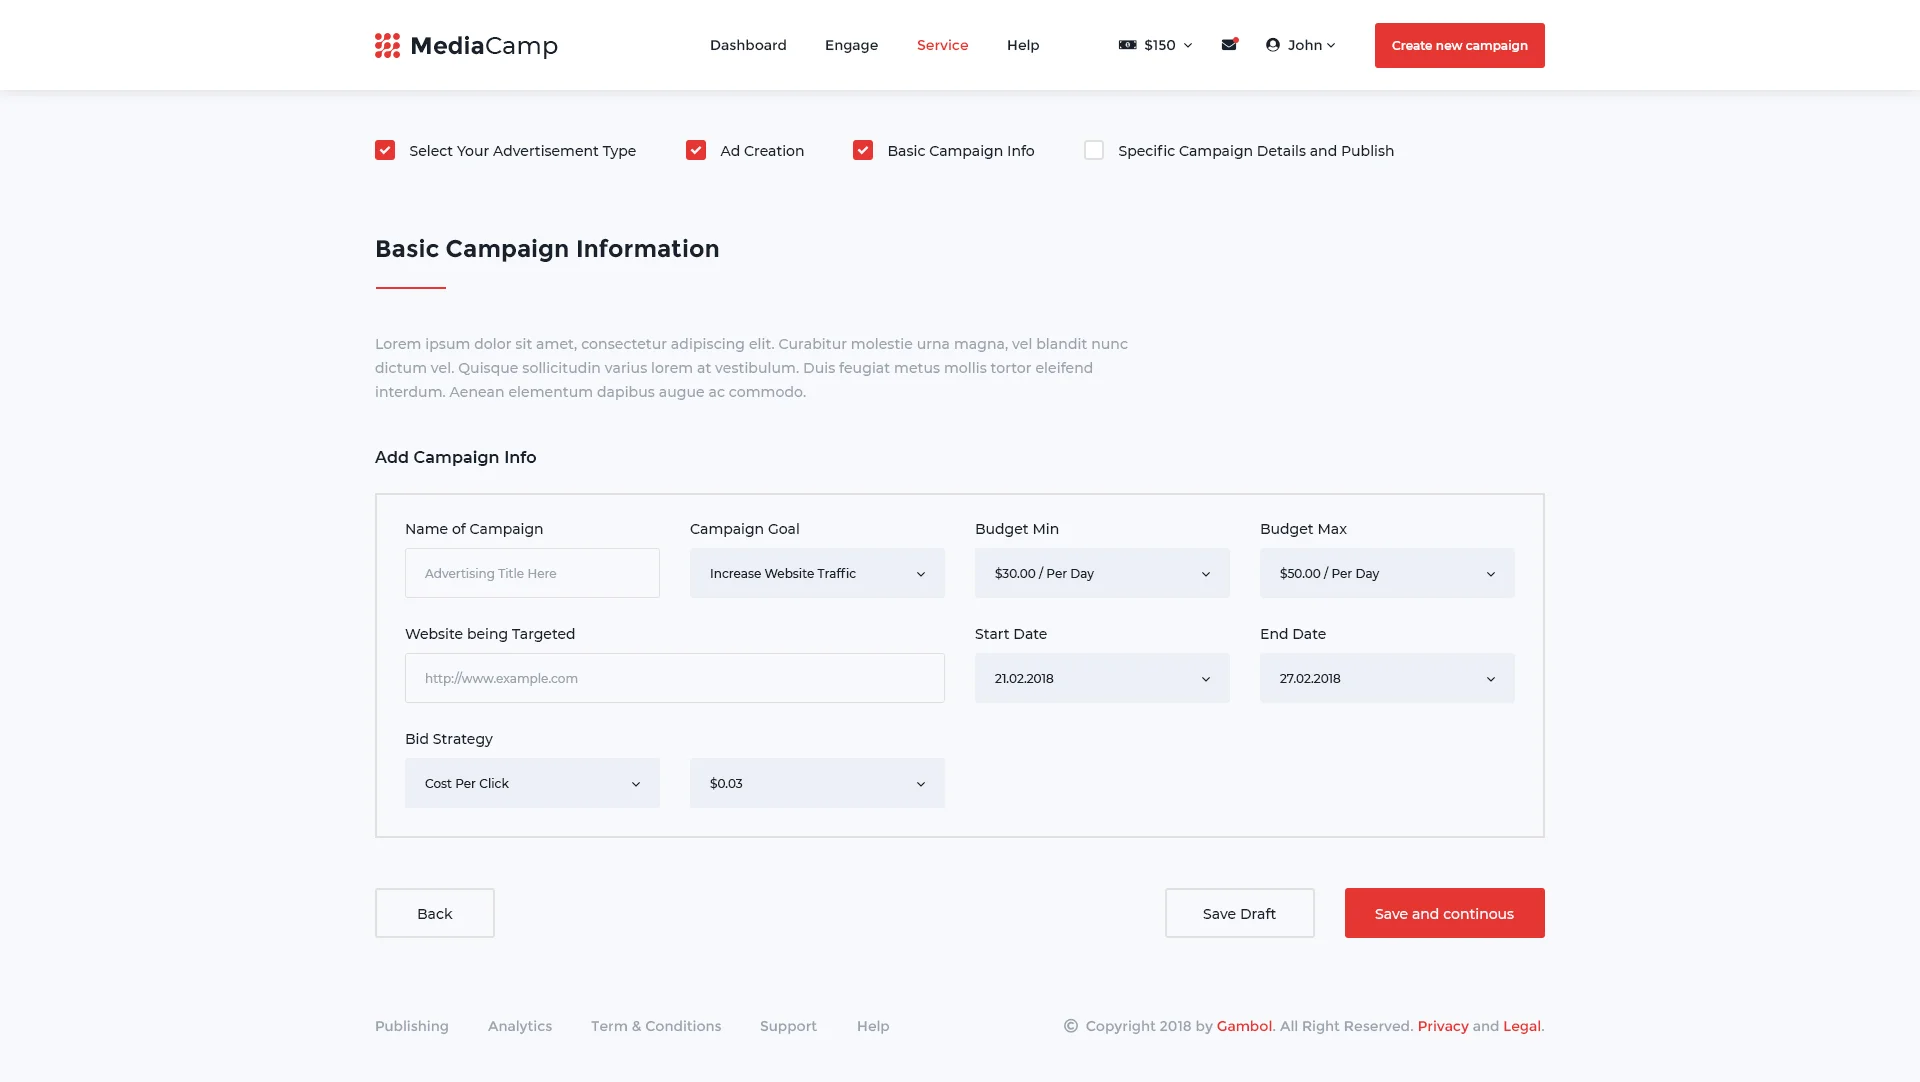The height and width of the screenshot is (1082, 1920).
Task: Toggle the Ad Creation checkbox
Action: click(x=696, y=150)
